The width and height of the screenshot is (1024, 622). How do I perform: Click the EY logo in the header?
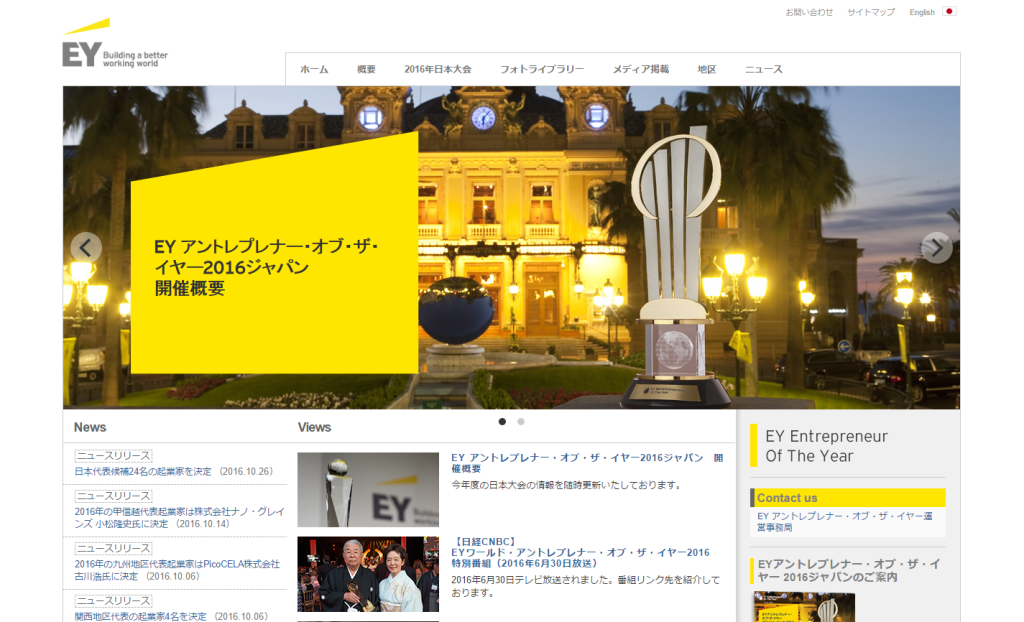click(115, 43)
